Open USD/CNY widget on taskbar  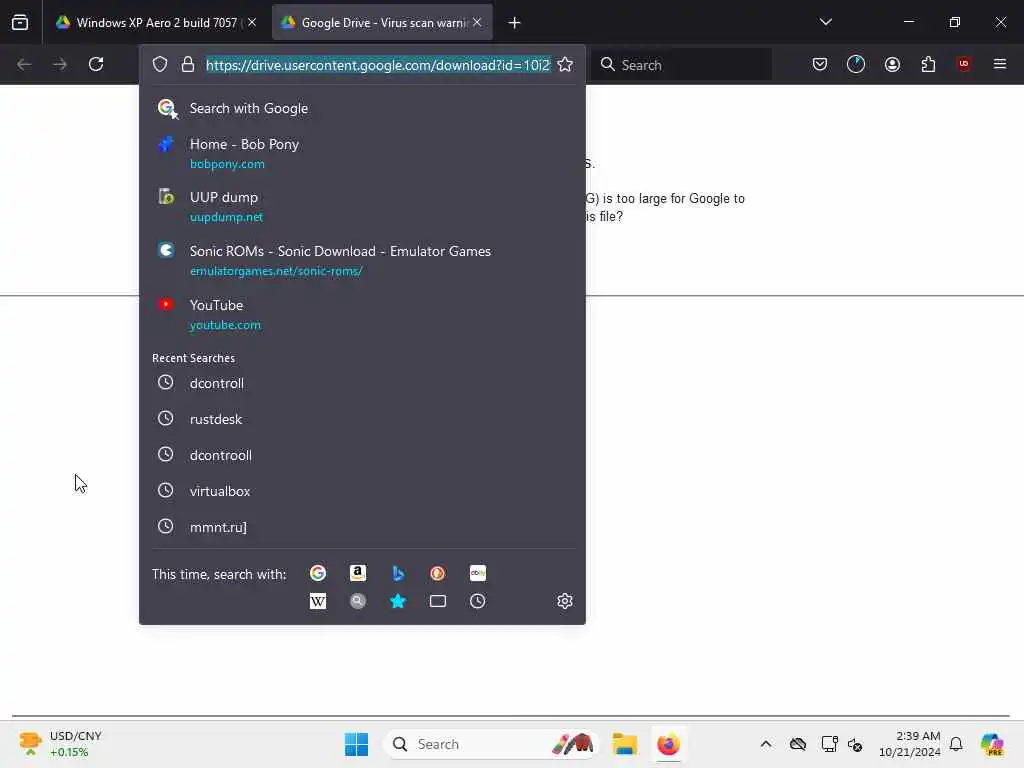[60, 744]
